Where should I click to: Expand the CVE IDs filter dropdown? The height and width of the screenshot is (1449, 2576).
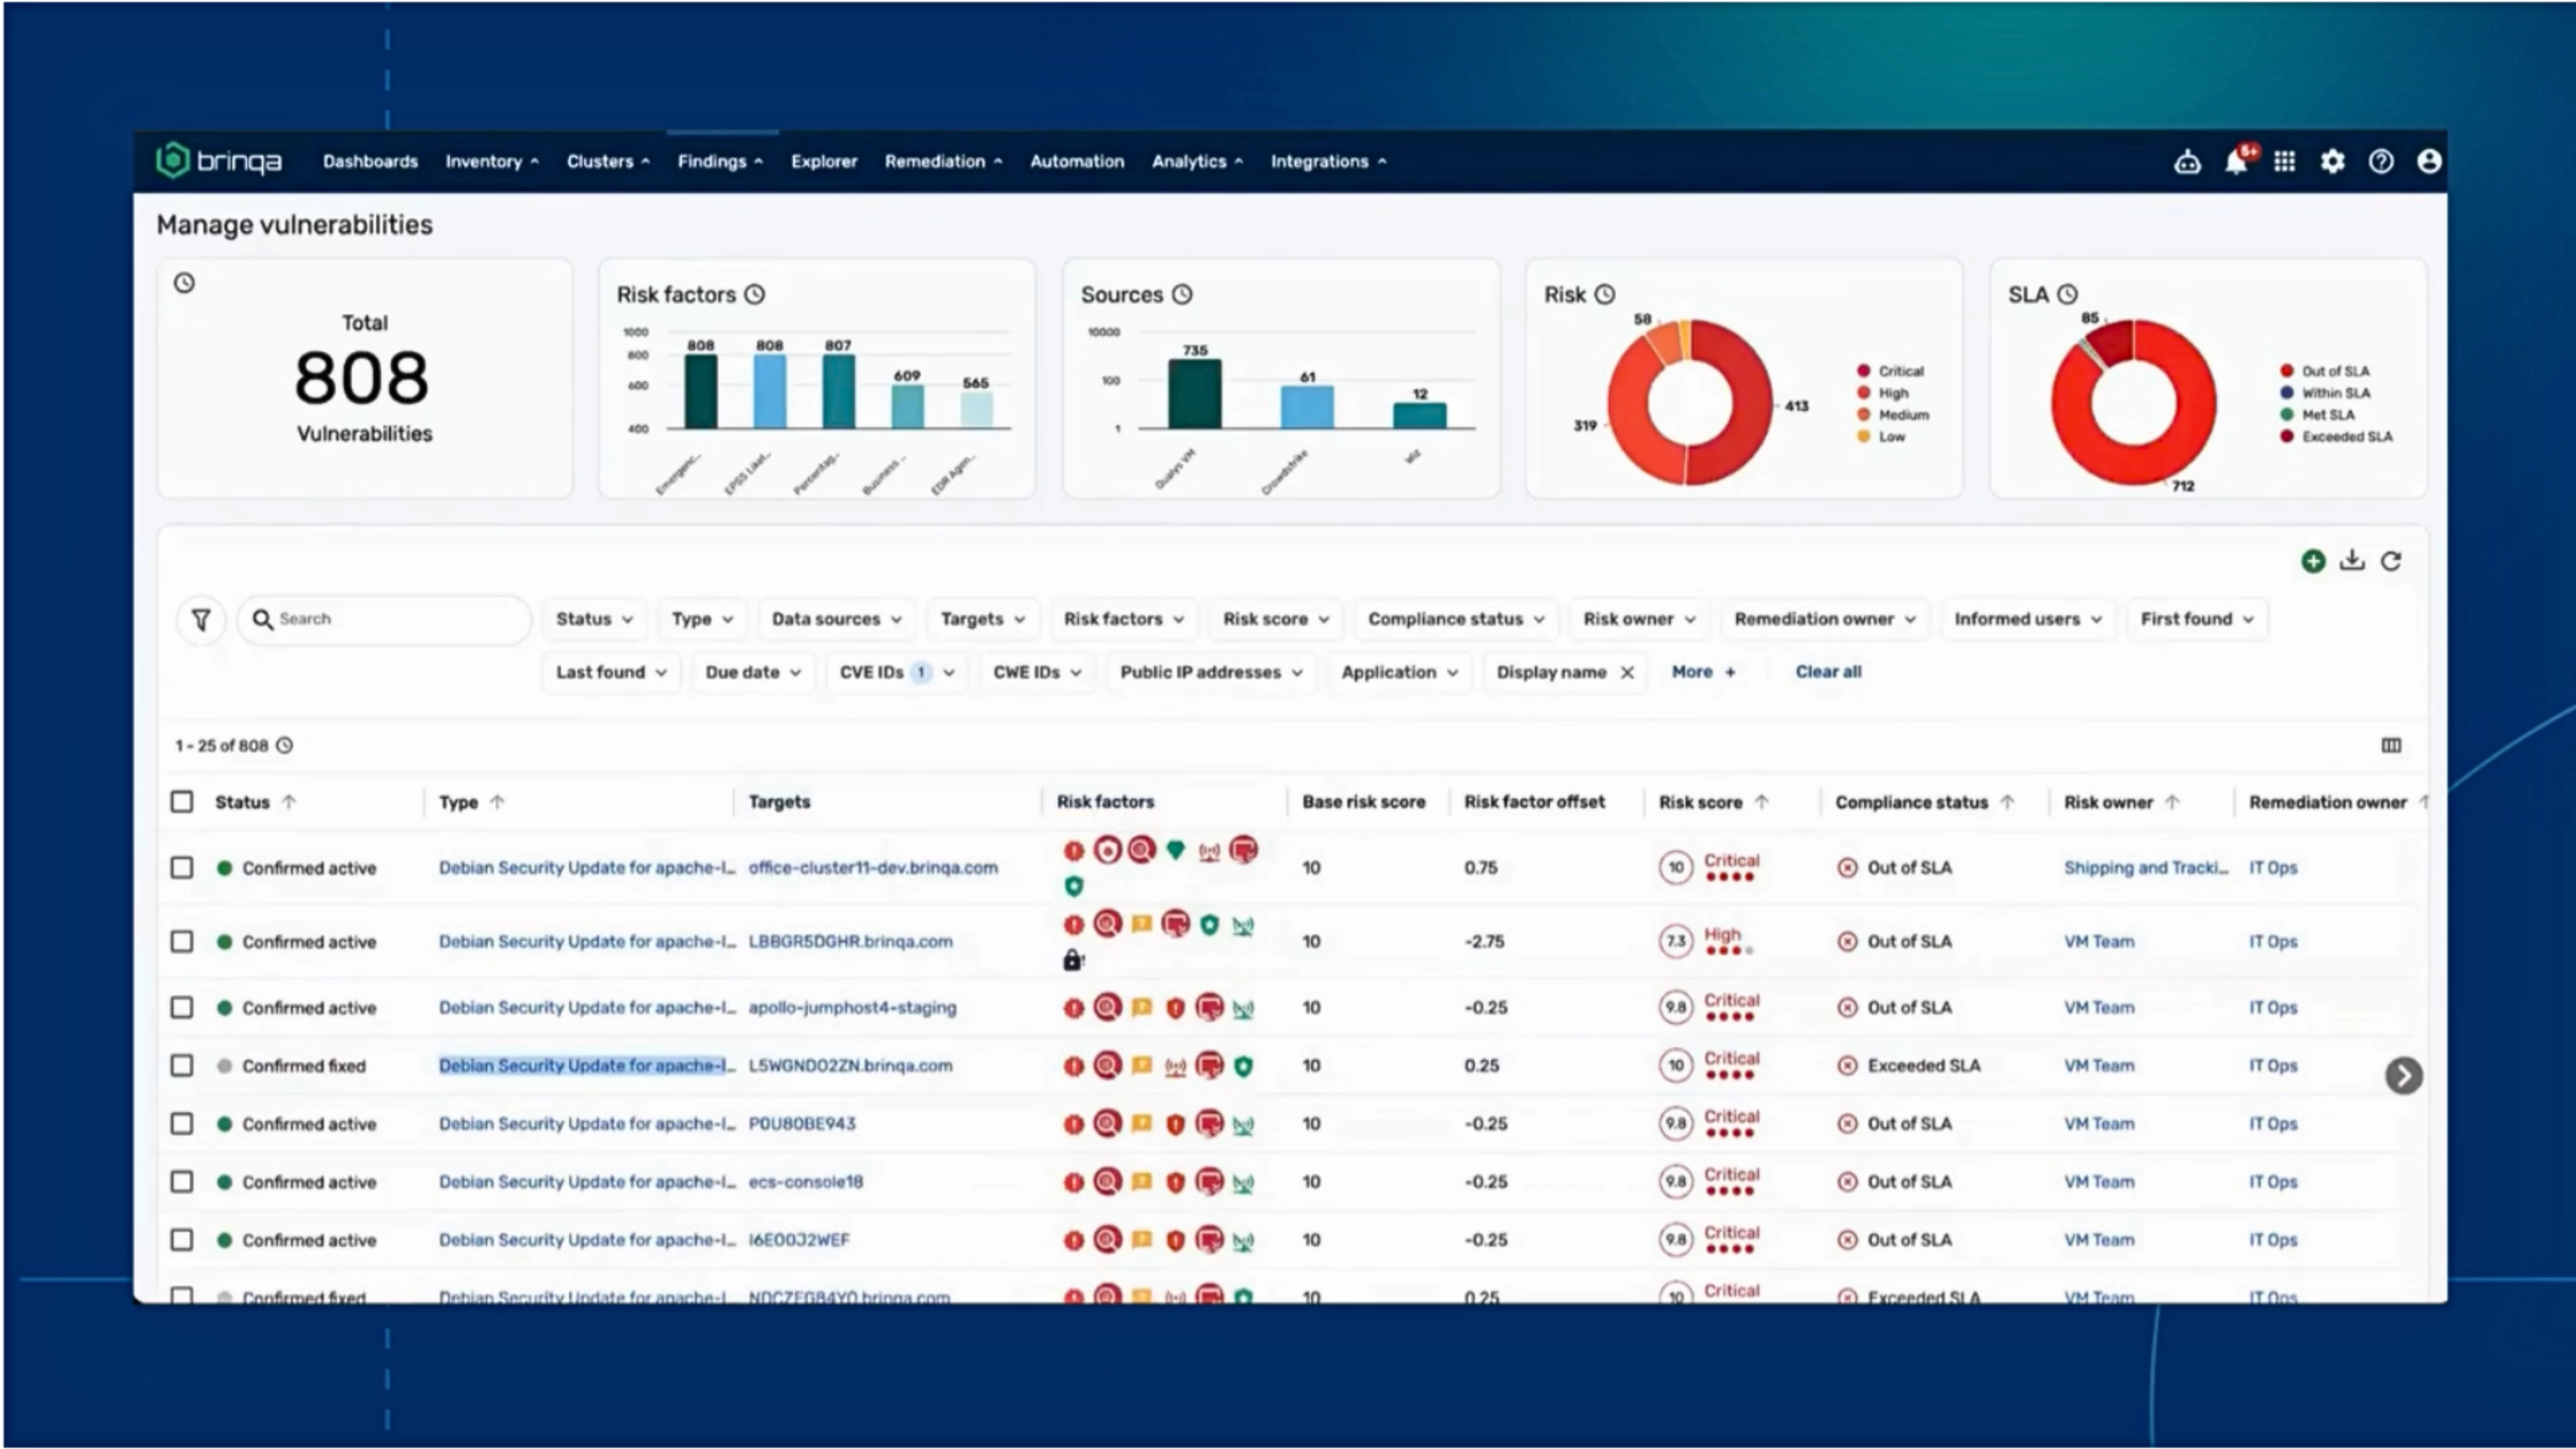(x=895, y=672)
